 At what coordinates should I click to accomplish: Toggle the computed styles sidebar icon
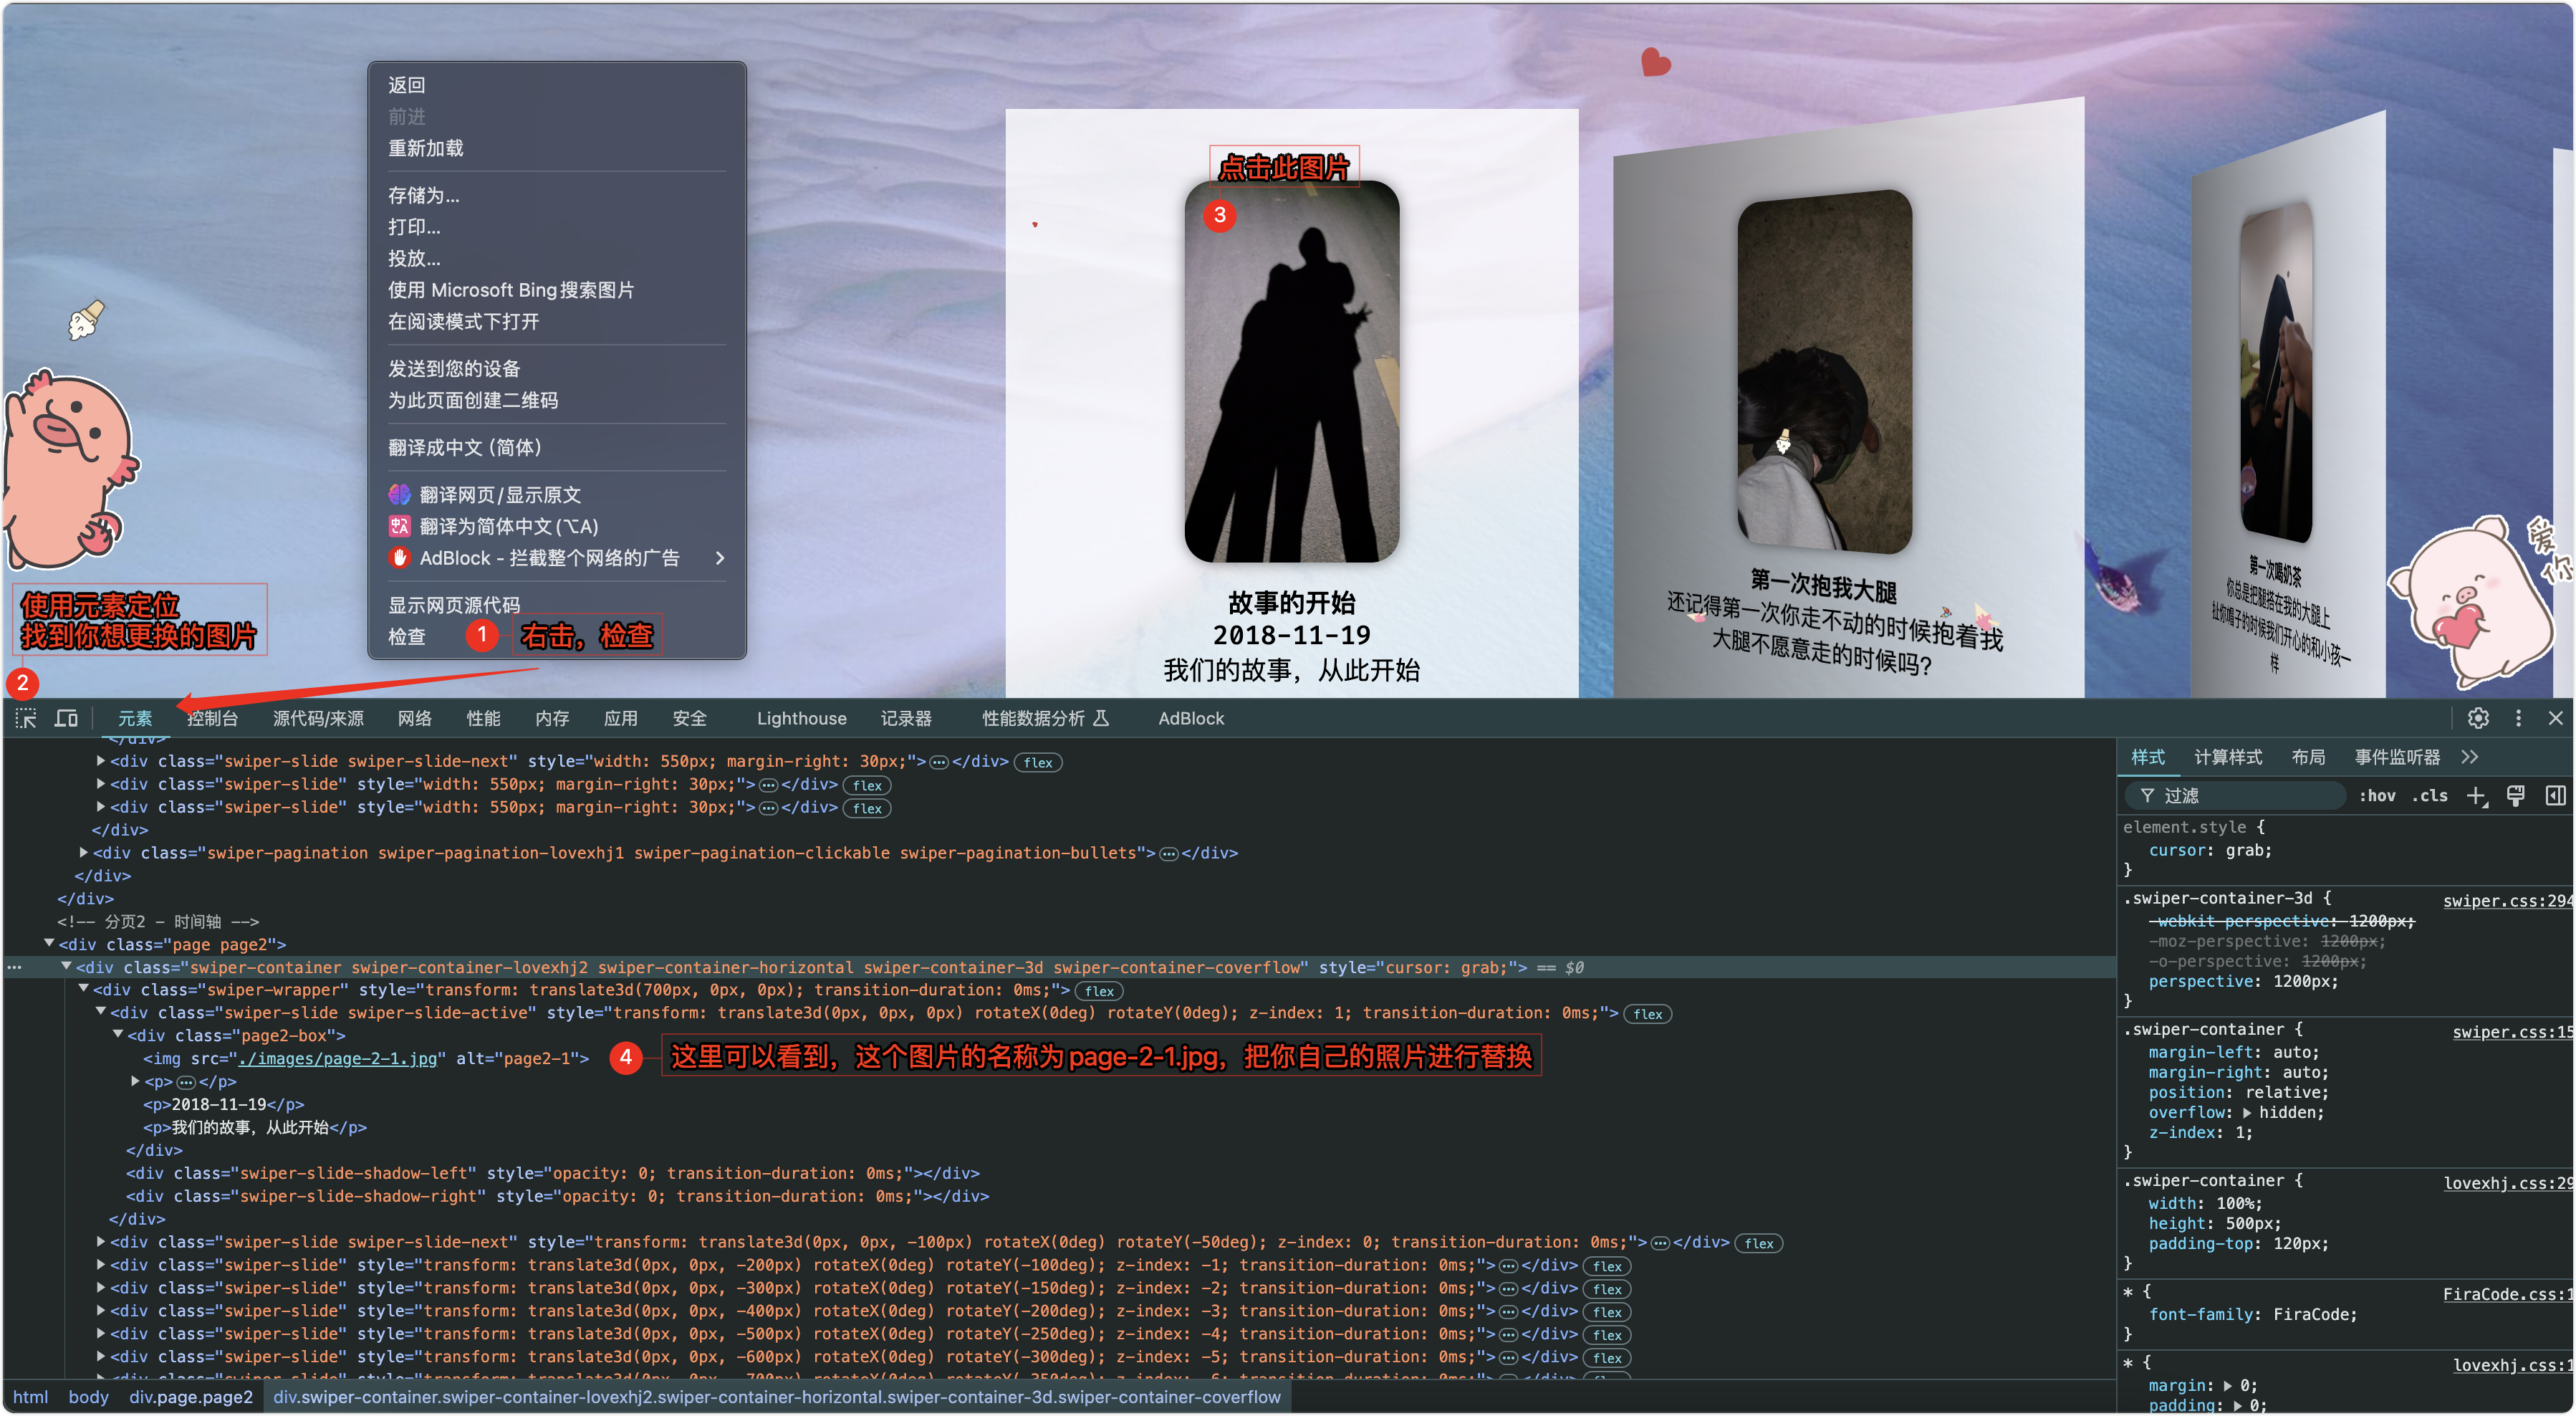point(2555,796)
